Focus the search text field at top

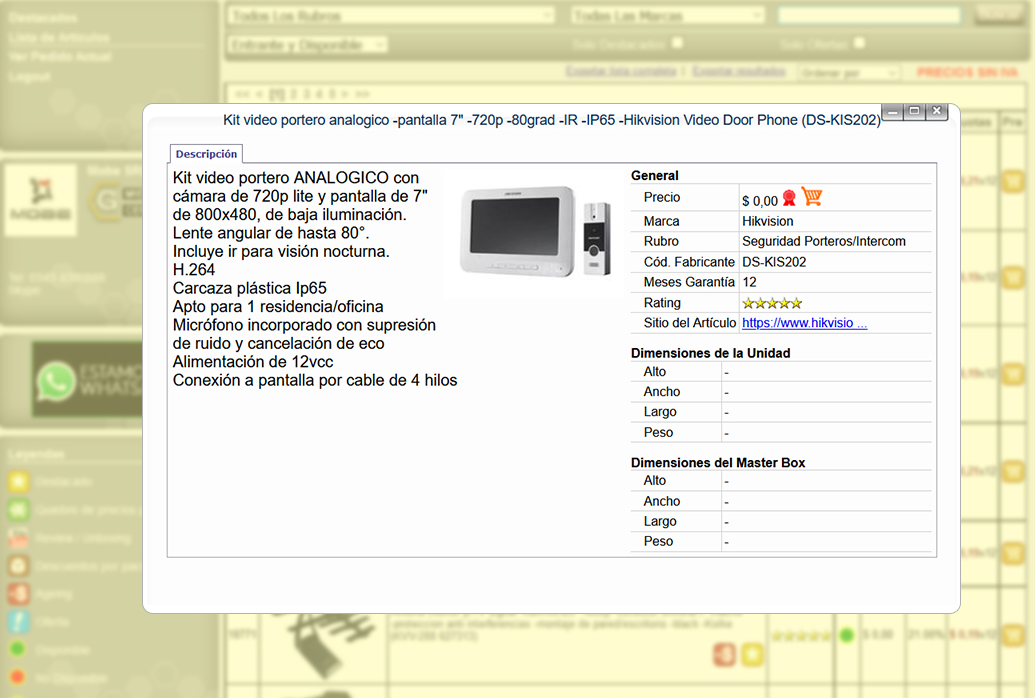(868, 16)
